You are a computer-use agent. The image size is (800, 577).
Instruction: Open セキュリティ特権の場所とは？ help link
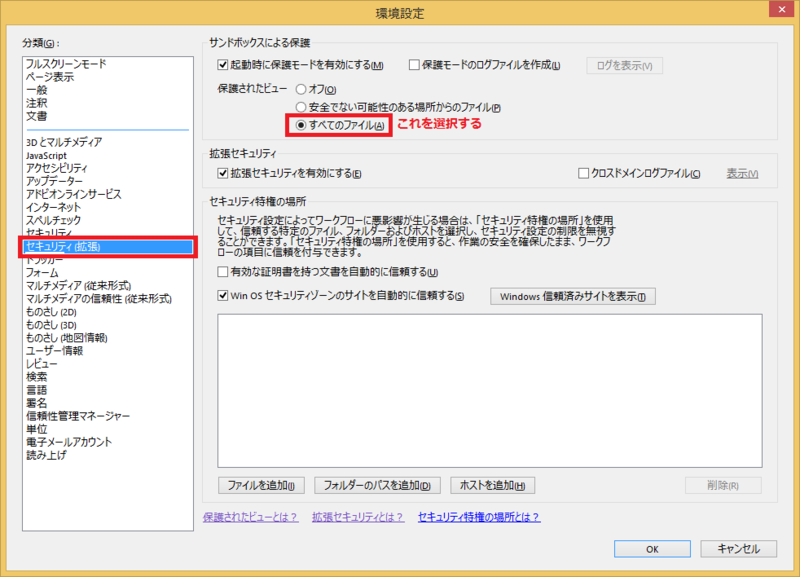pos(479,517)
